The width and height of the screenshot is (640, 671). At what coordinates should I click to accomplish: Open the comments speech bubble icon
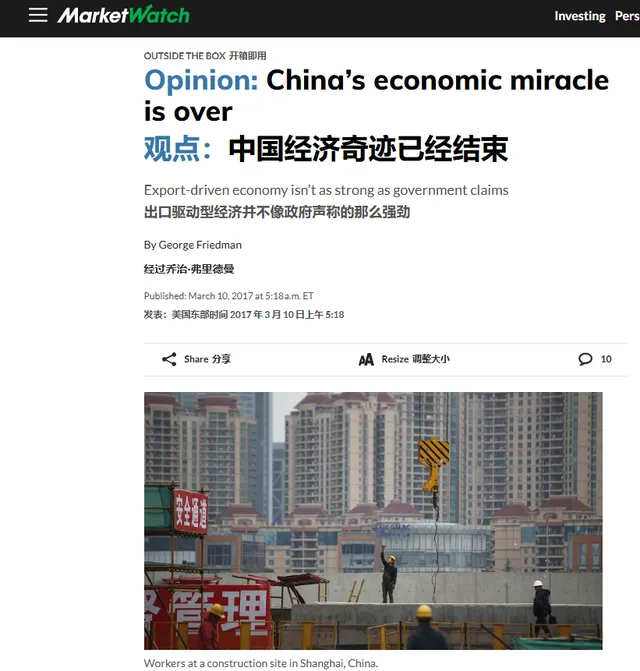[585, 359]
